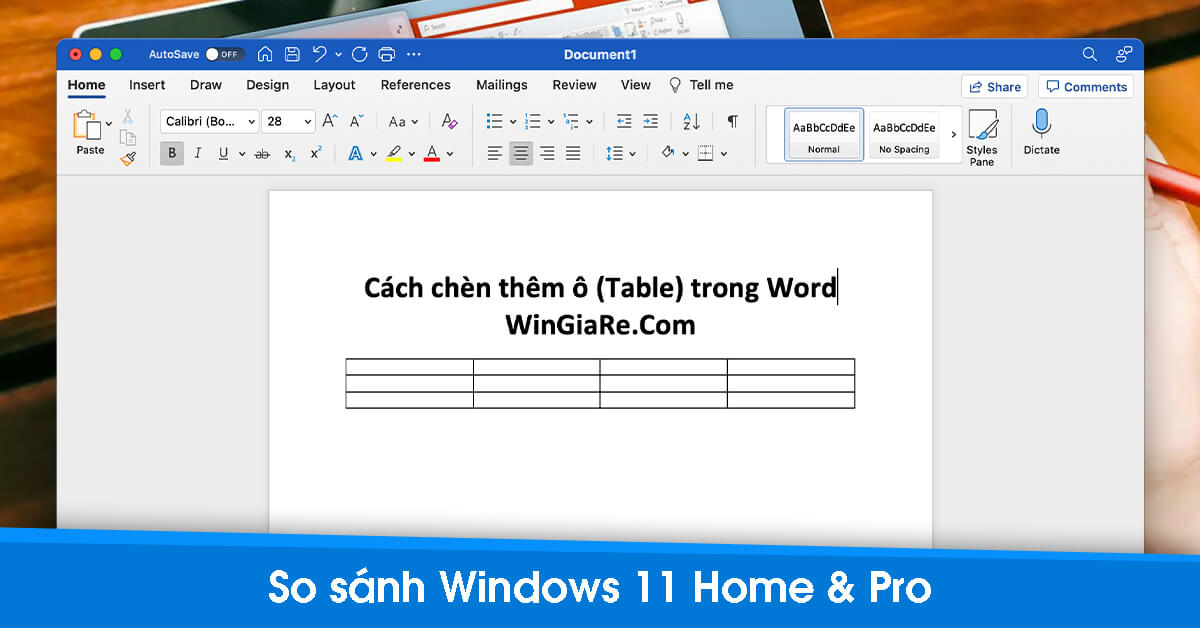Screen dimensions: 1200x628
Task: Click the Decrease Indent icon
Action: (624, 121)
